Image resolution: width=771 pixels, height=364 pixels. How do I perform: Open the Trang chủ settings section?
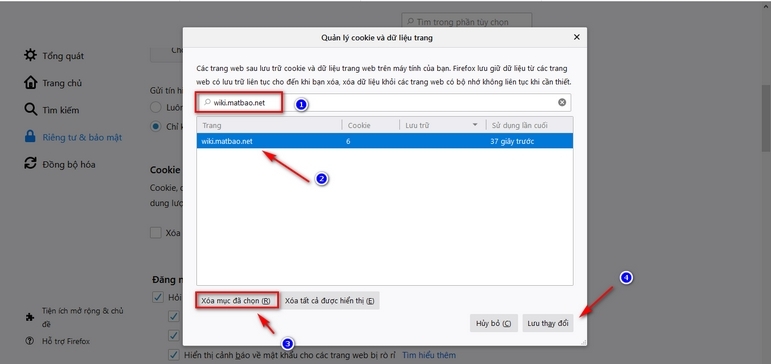[x=62, y=83]
